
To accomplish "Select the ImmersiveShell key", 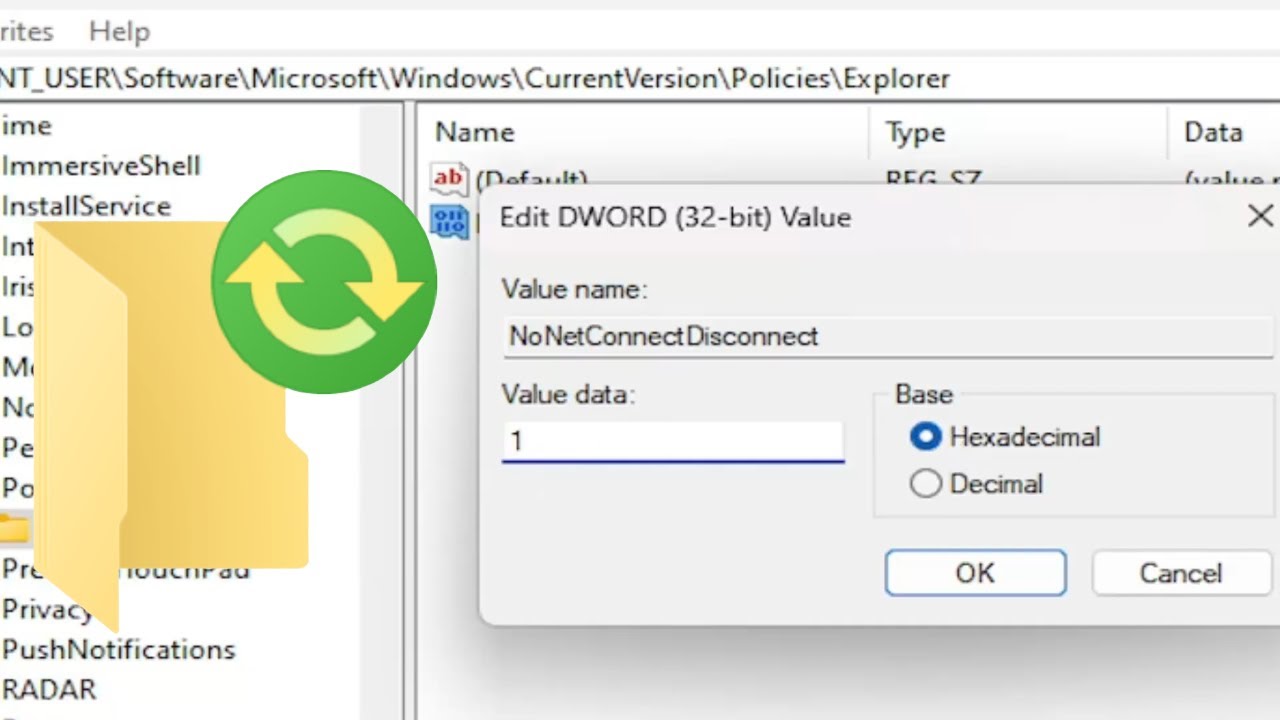I will [x=101, y=165].
